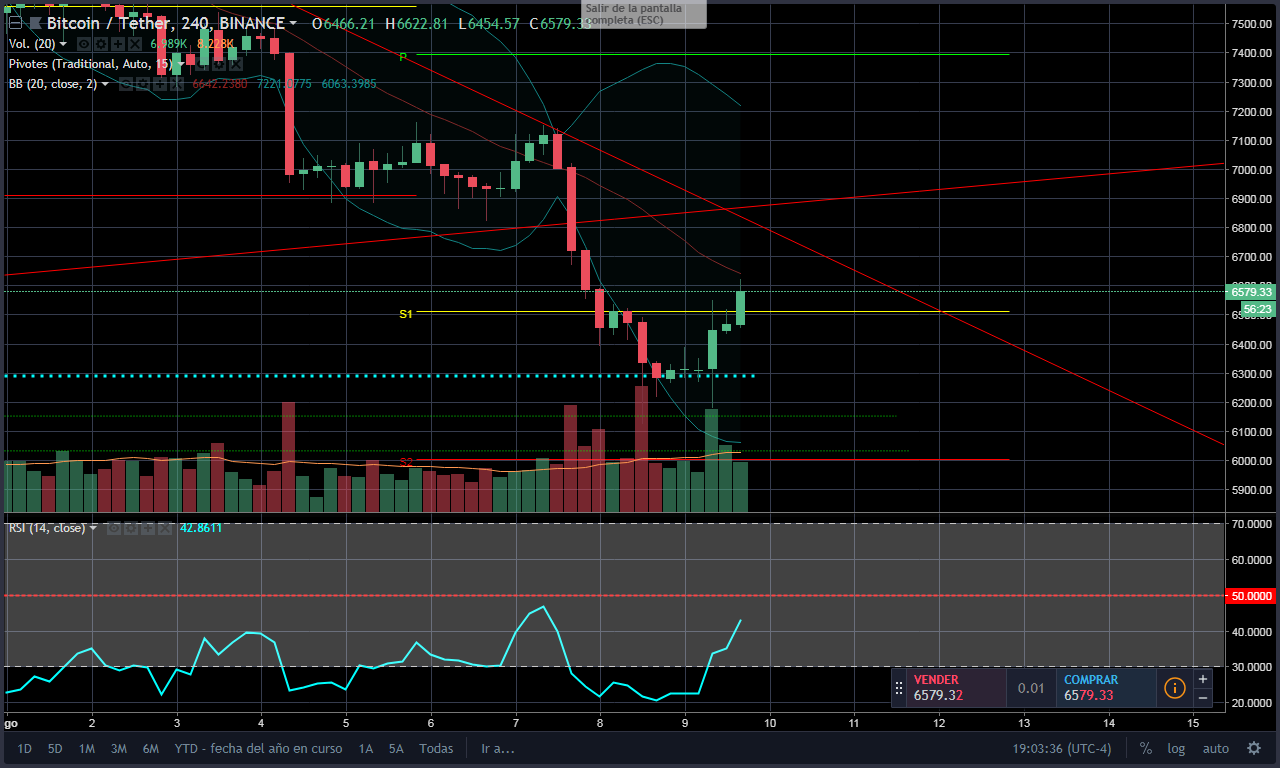Viewport: 1280px width, 768px height.
Task: Open chart settings gear in bottom bar
Action: coord(1254,748)
